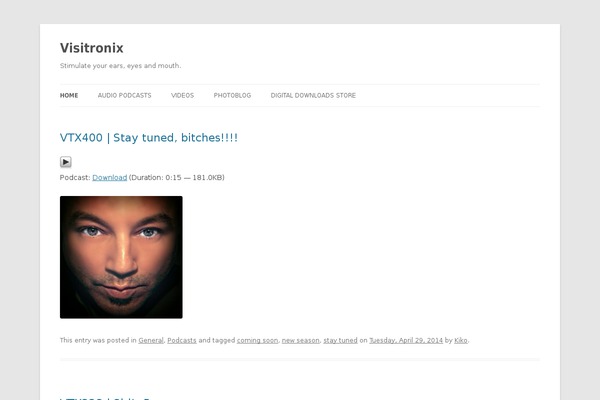Open the Podcasts category link
600x400 pixels.
pos(182,340)
